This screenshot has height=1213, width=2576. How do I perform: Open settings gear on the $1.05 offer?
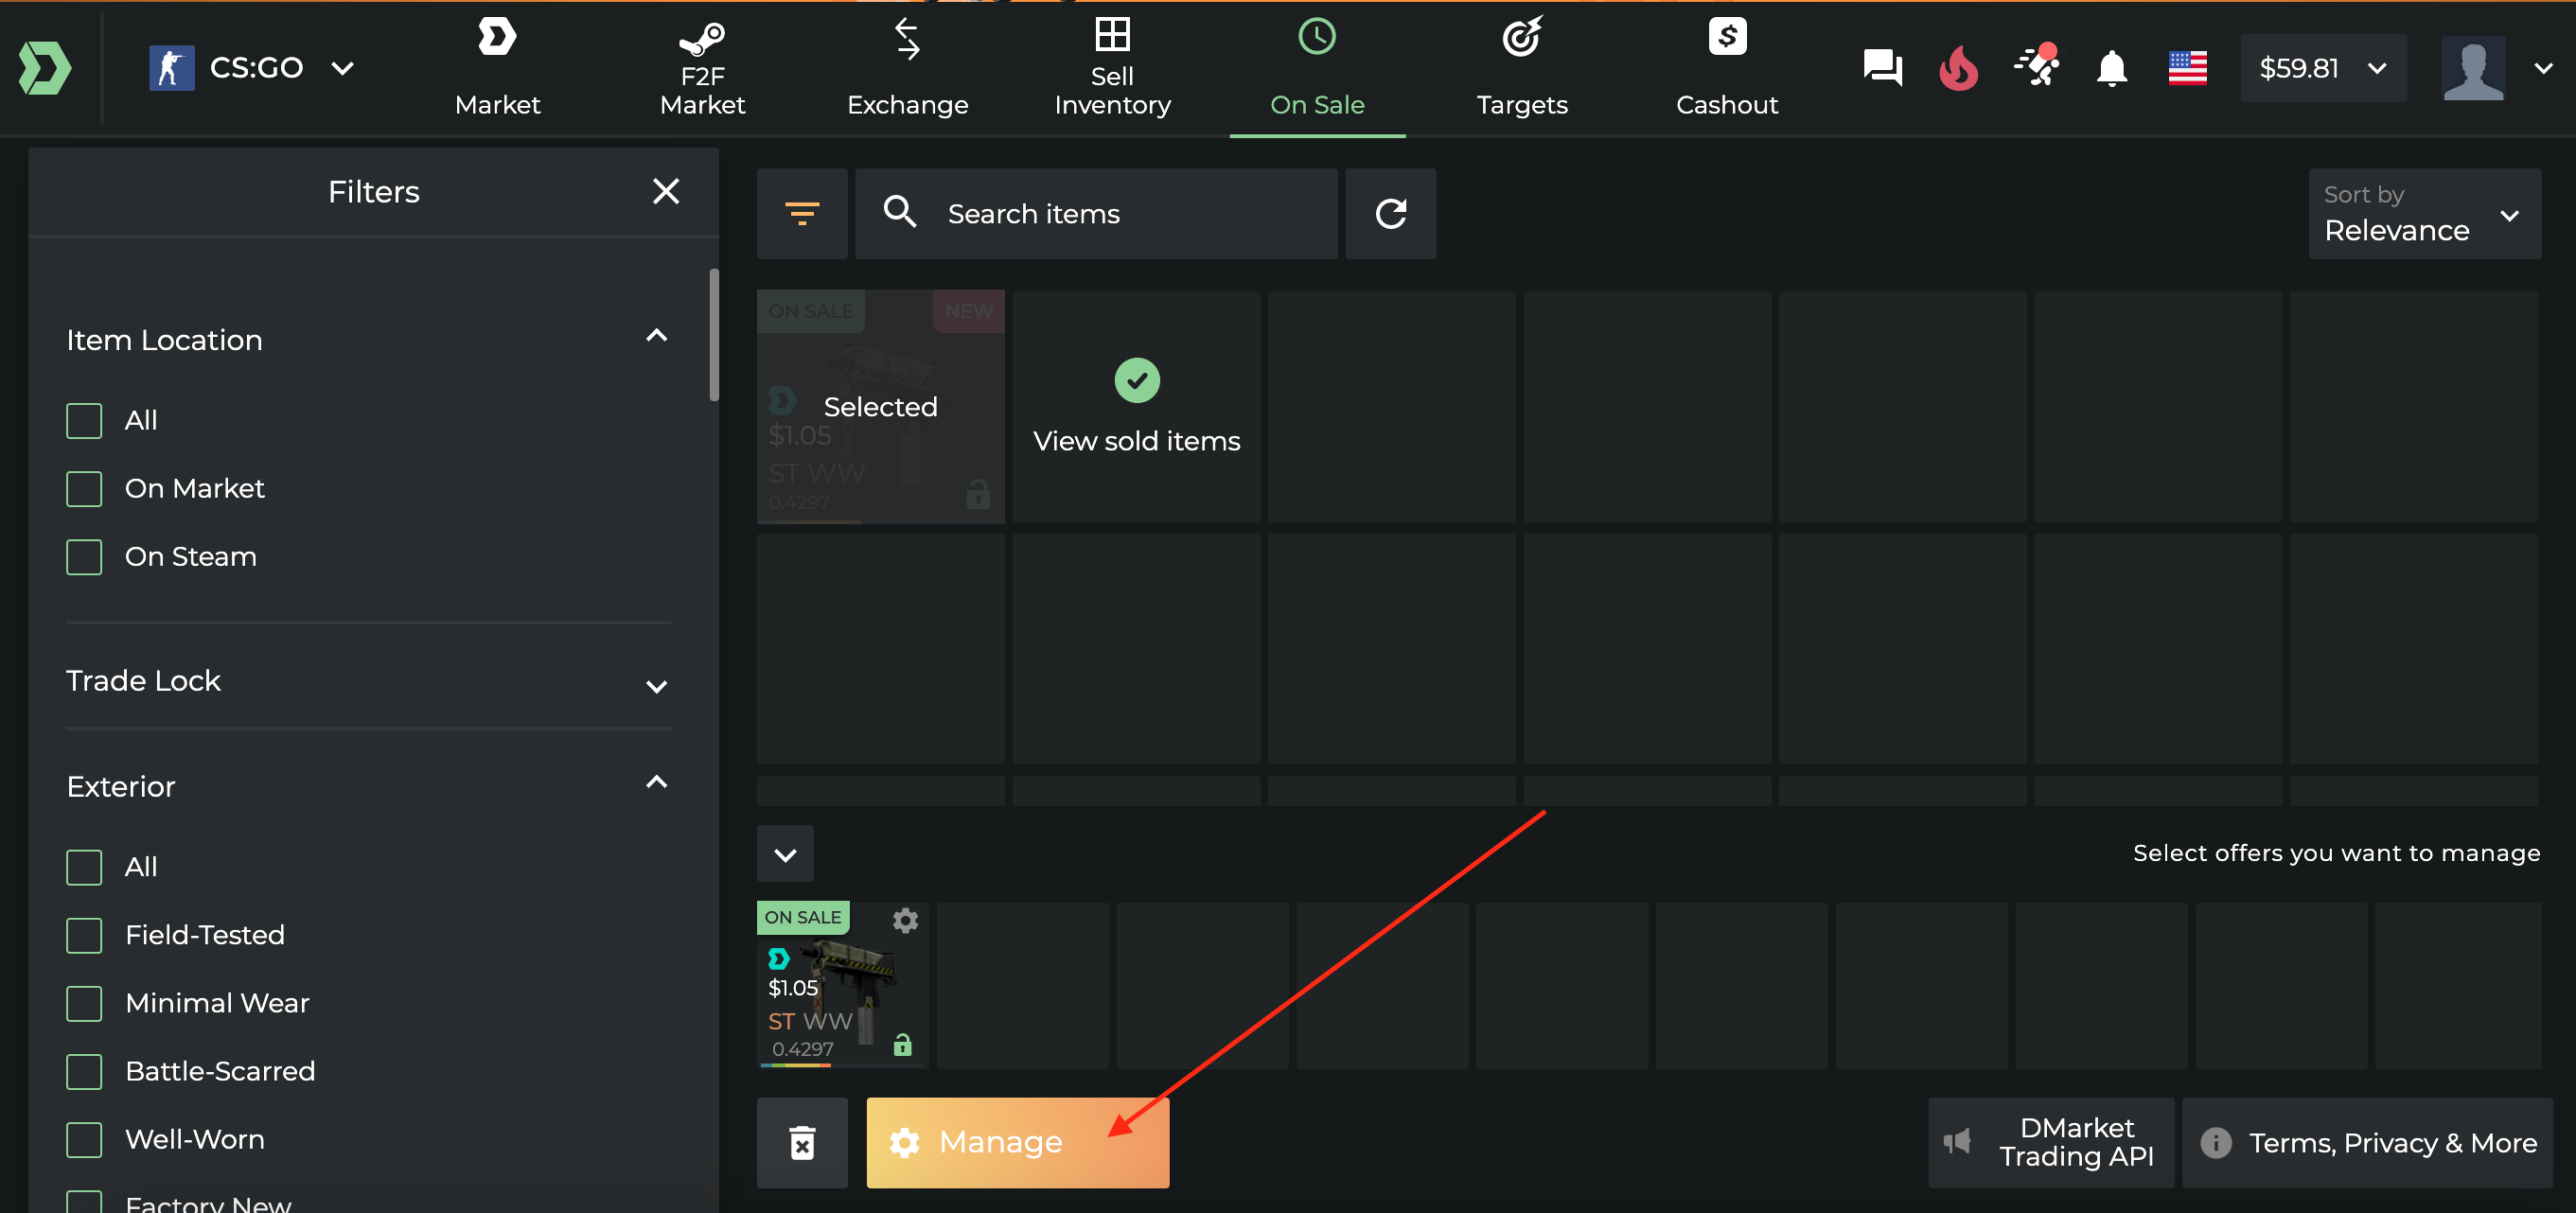pos(905,920)
